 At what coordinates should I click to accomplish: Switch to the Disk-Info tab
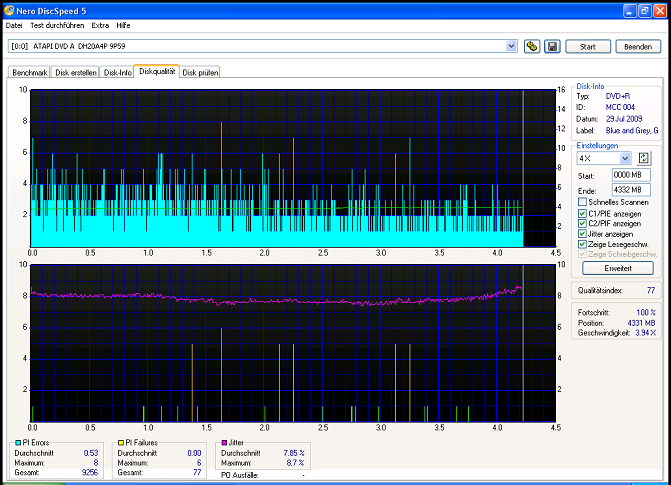click(x=118, y=72)
